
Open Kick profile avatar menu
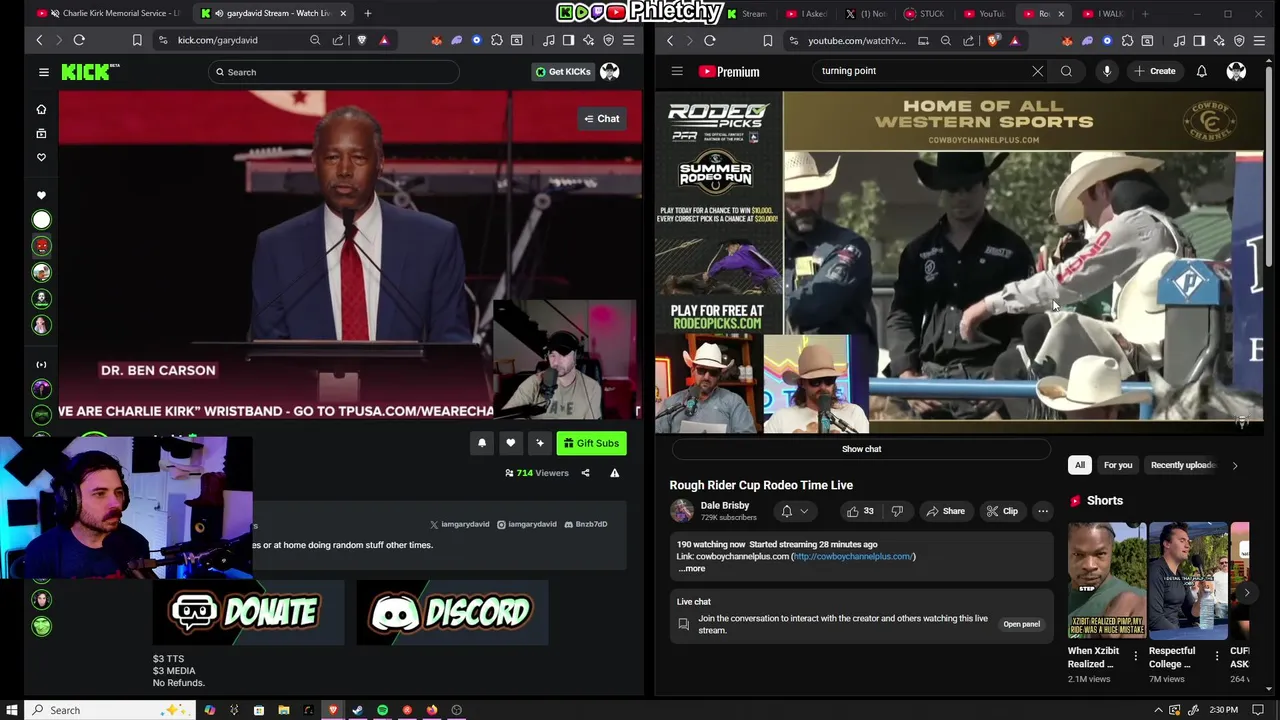tap(609, 72)
